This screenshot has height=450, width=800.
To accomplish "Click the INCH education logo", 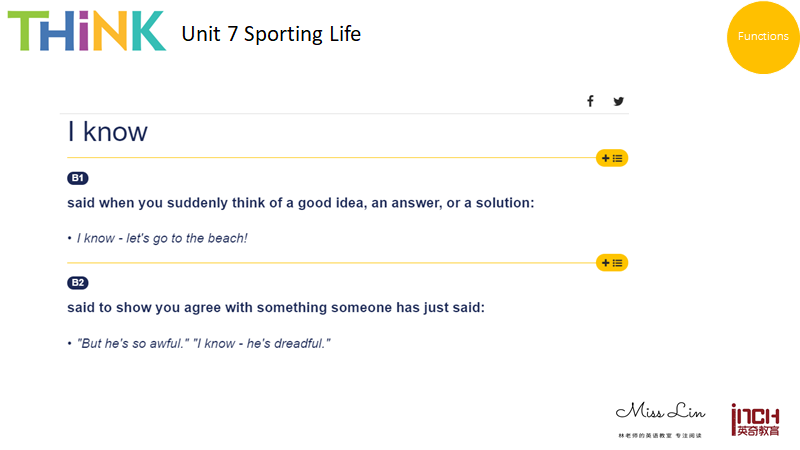I will pos(755,420).
